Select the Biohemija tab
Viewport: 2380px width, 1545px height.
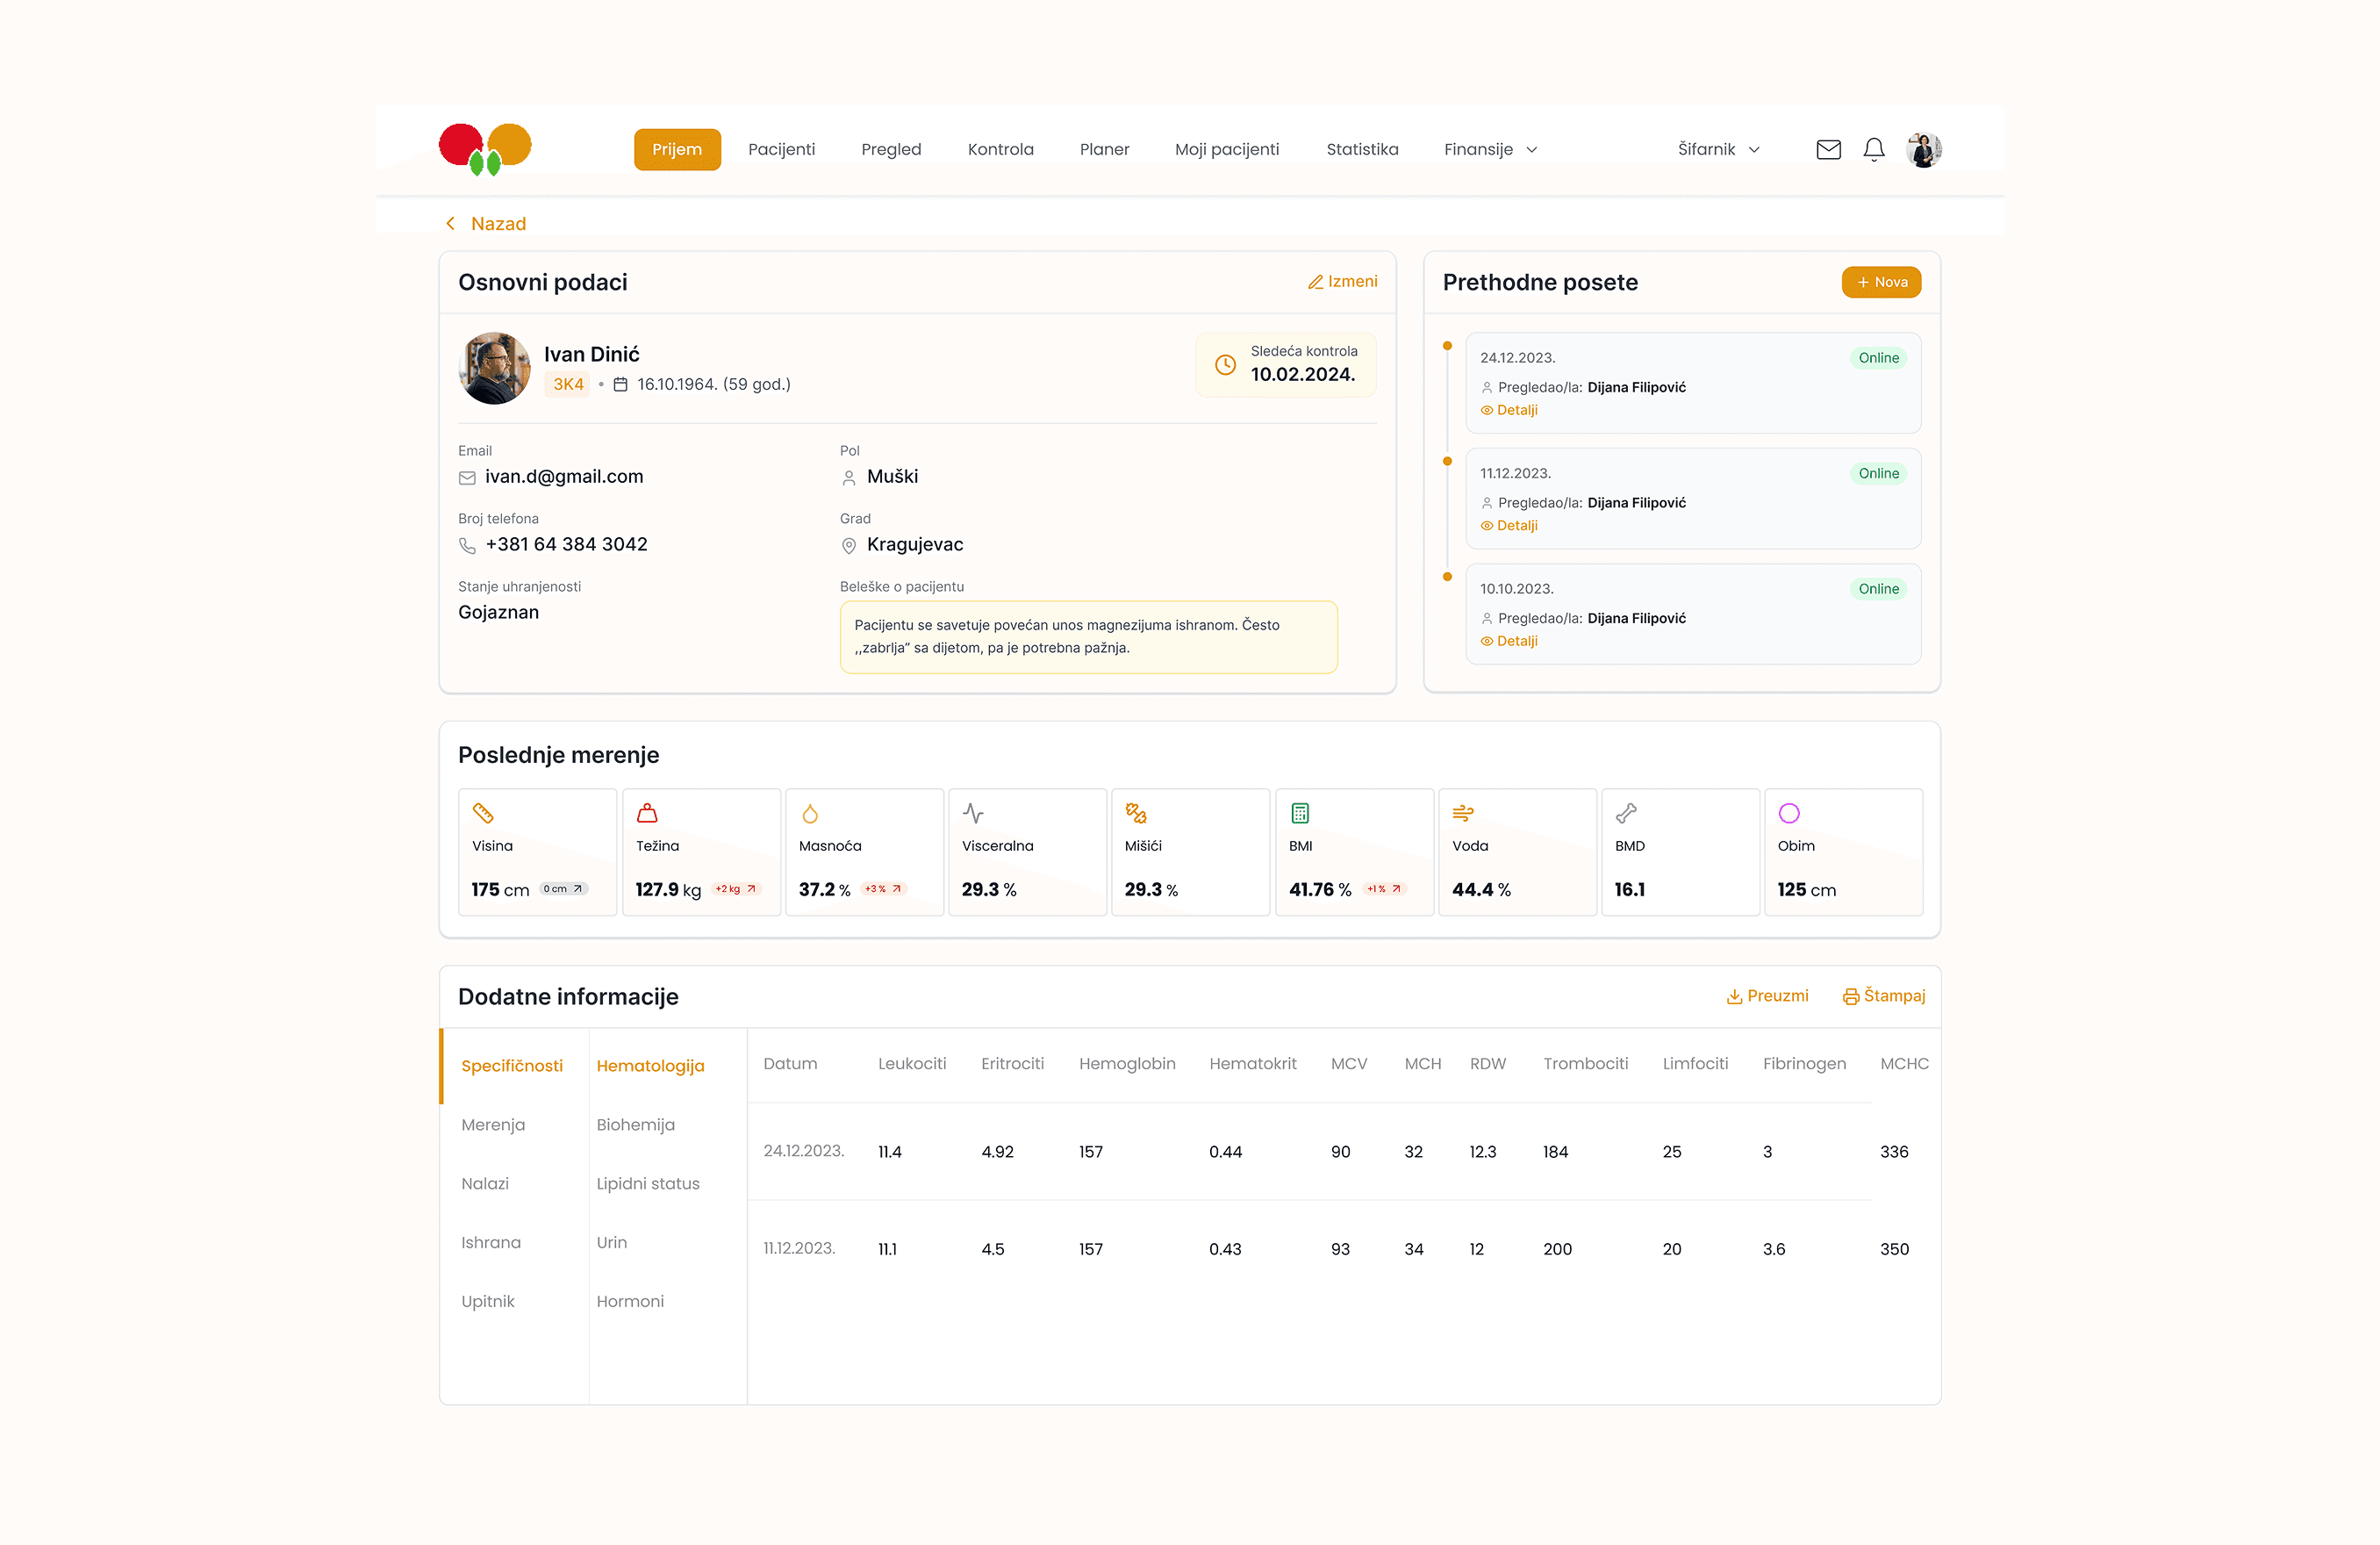[x=635, y=1124]
